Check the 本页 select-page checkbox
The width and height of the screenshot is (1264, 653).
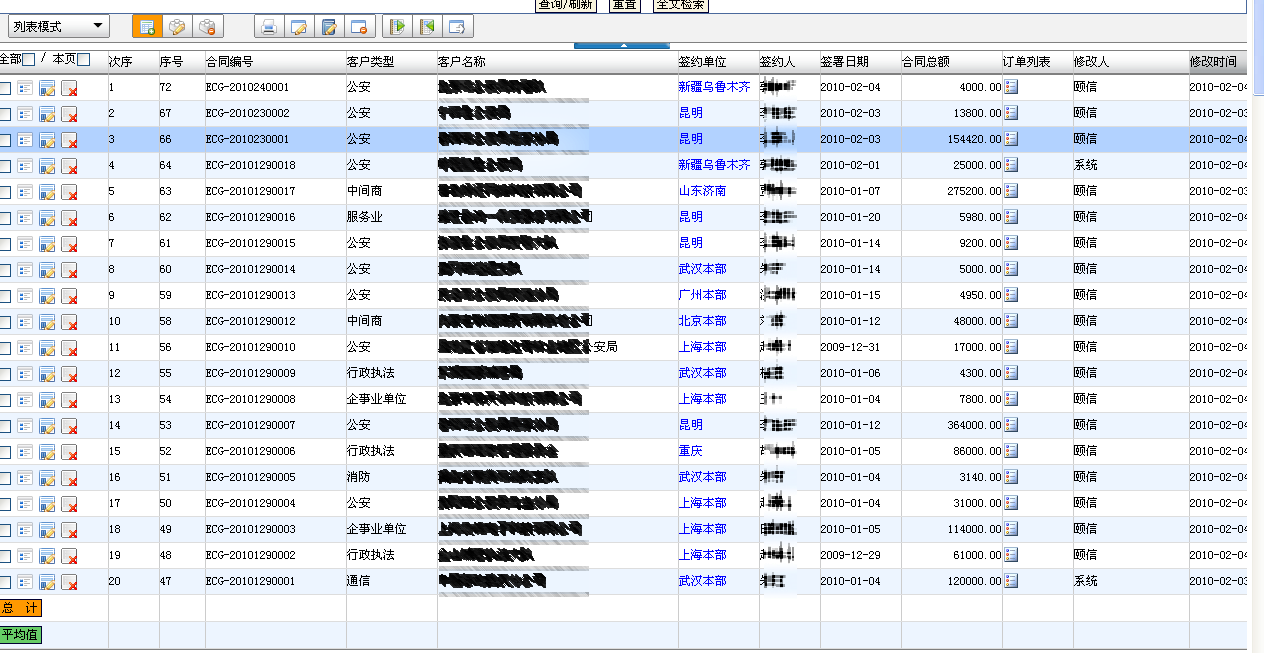(x=84, y=60)
